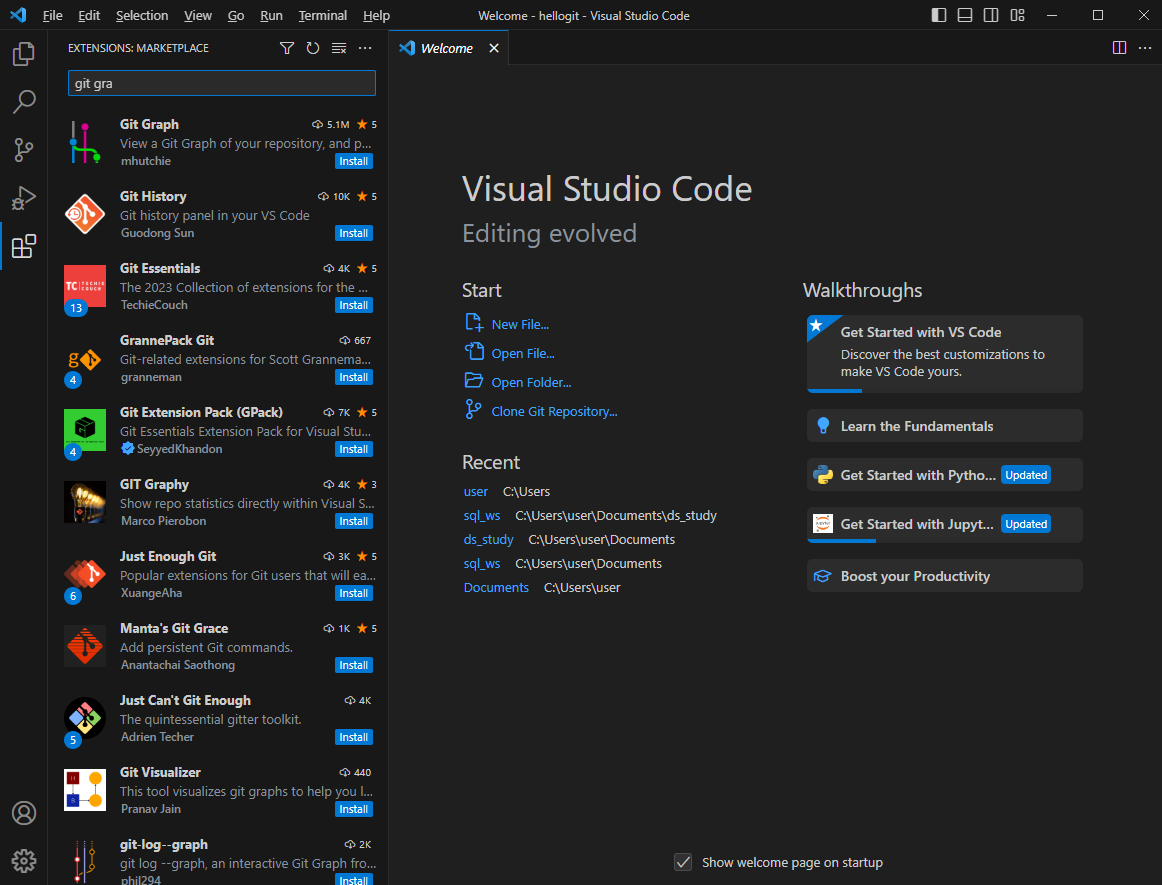Open the Edit menu
Screen dimensions: 1162x885
[x=89, y=16]
